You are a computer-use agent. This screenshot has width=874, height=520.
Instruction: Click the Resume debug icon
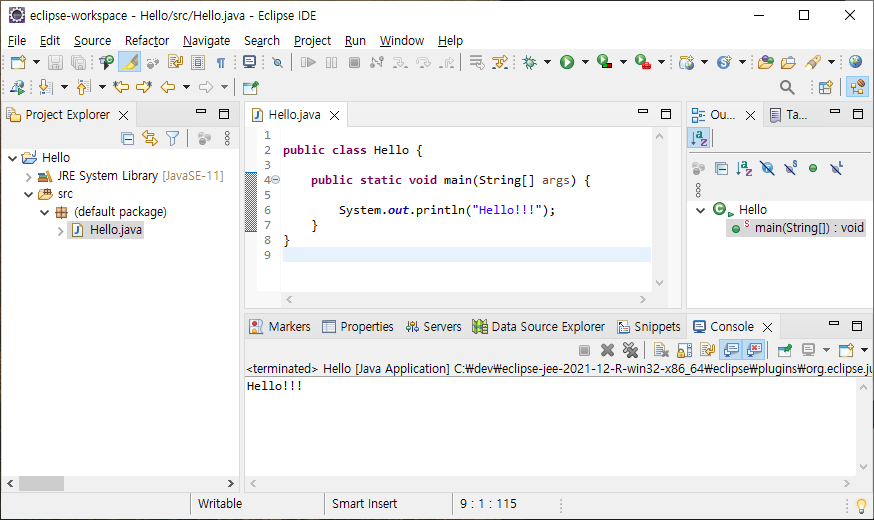tap(308, 62)
